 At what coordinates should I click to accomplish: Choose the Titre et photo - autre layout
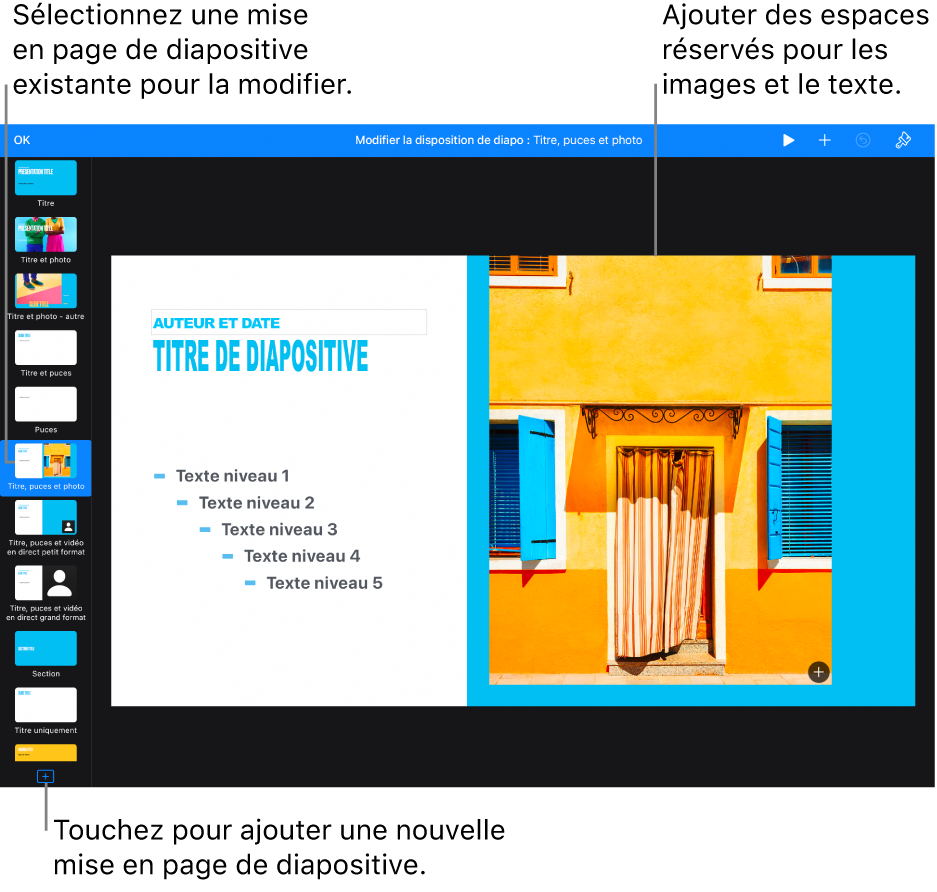46,291
